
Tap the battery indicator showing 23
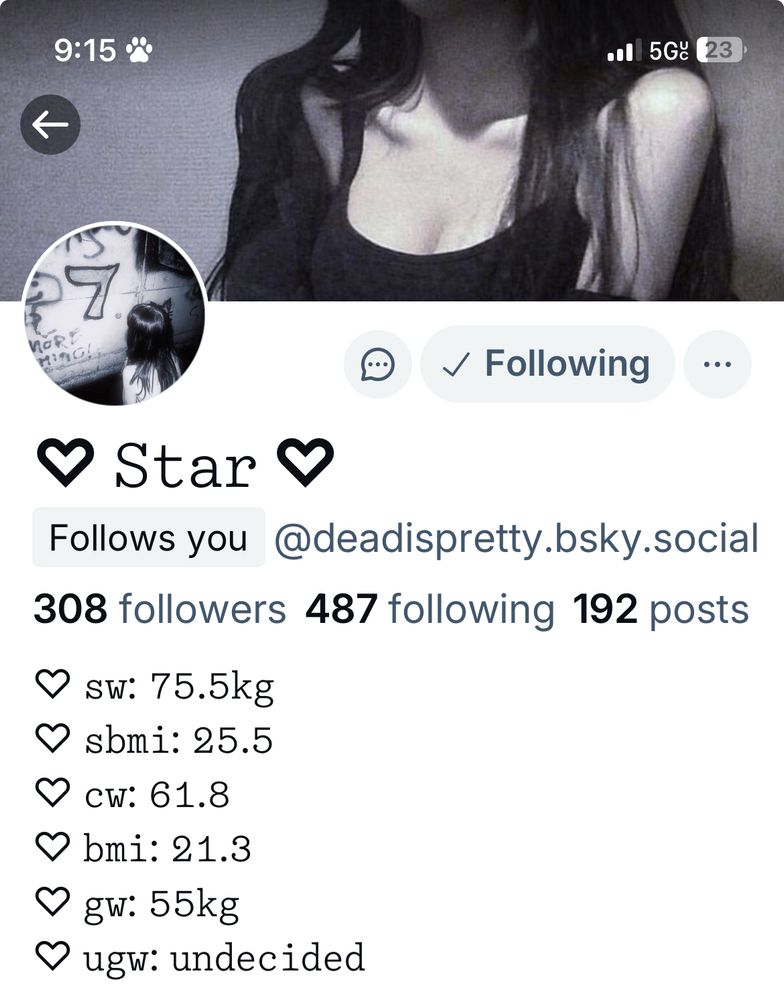pos(722,50)
